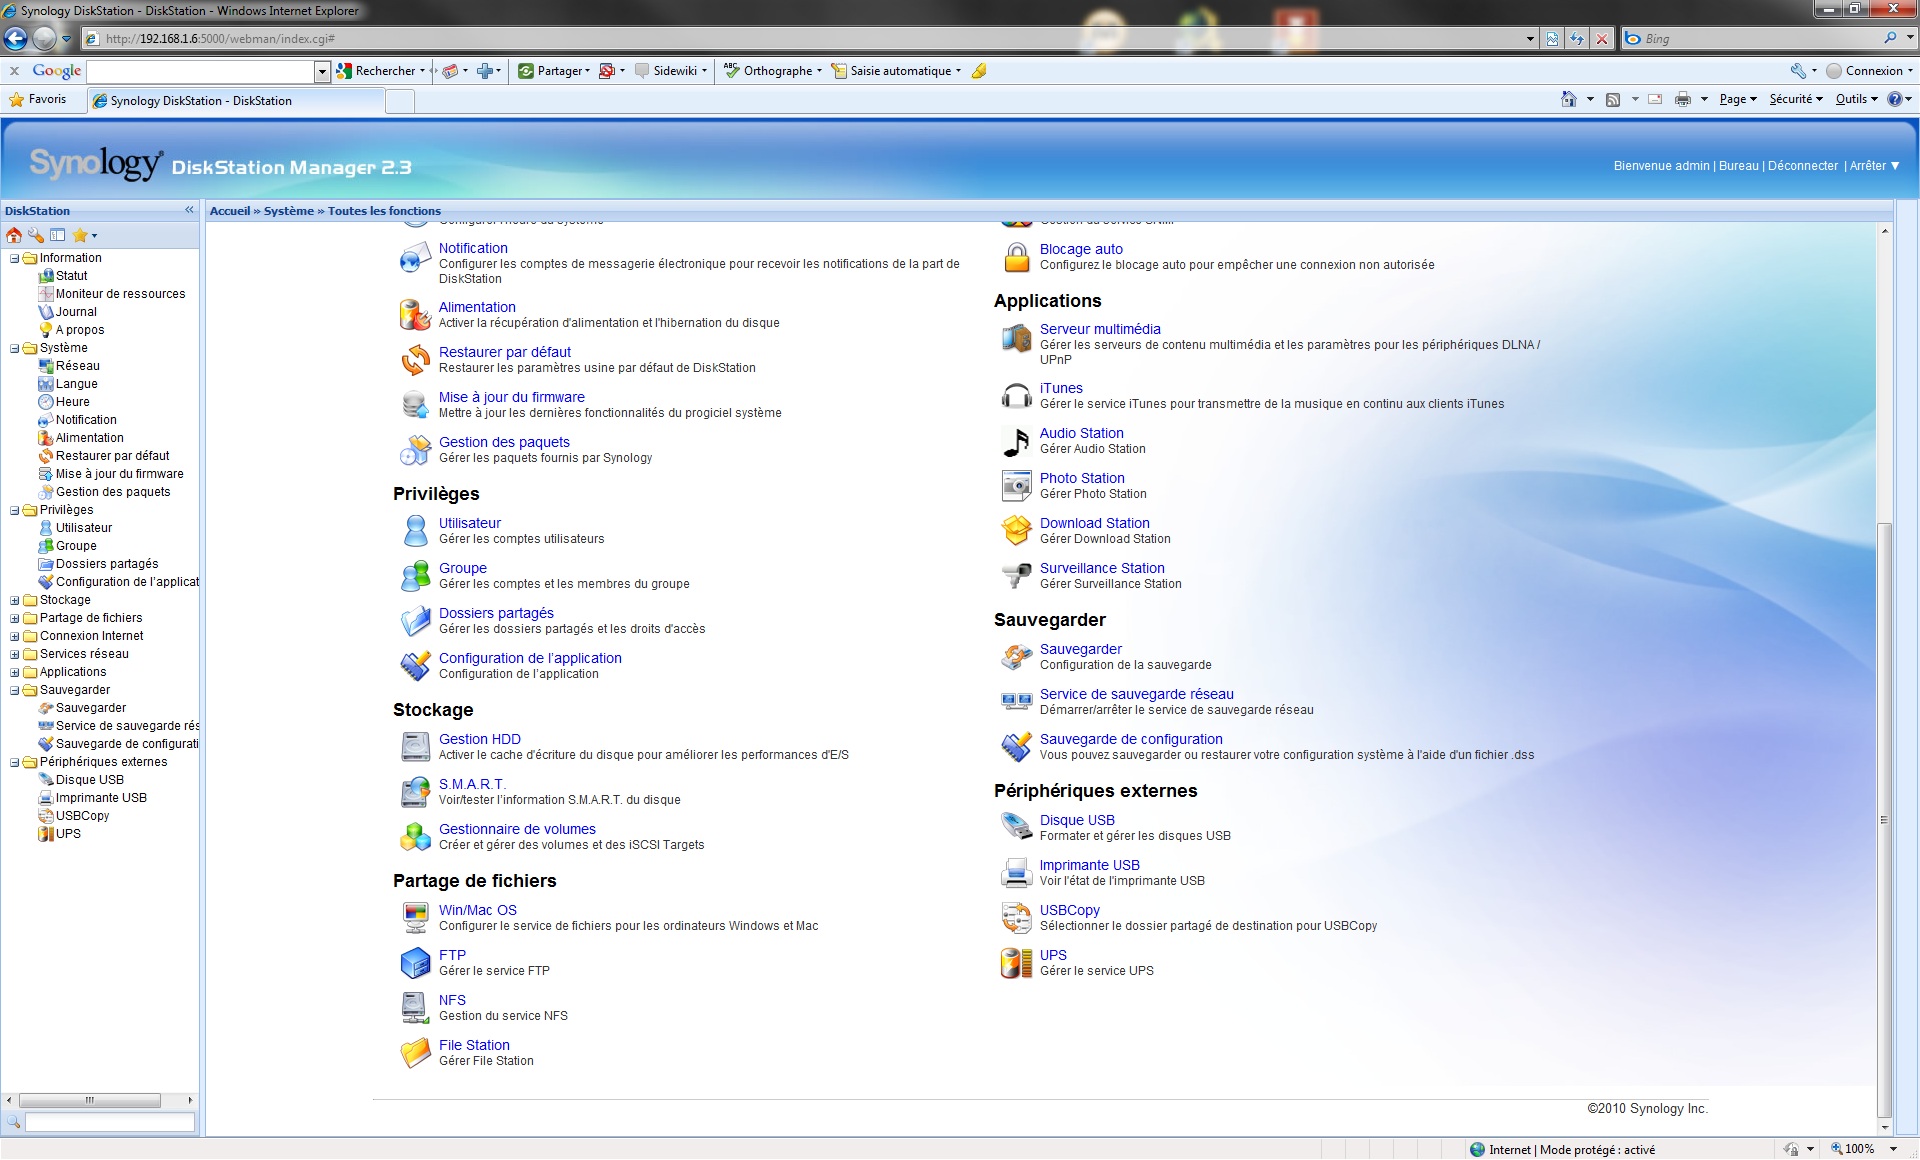Click the Alimentation icon in main panel
This screenshot has height=1160, width=1920.
(x=415, y=314)
